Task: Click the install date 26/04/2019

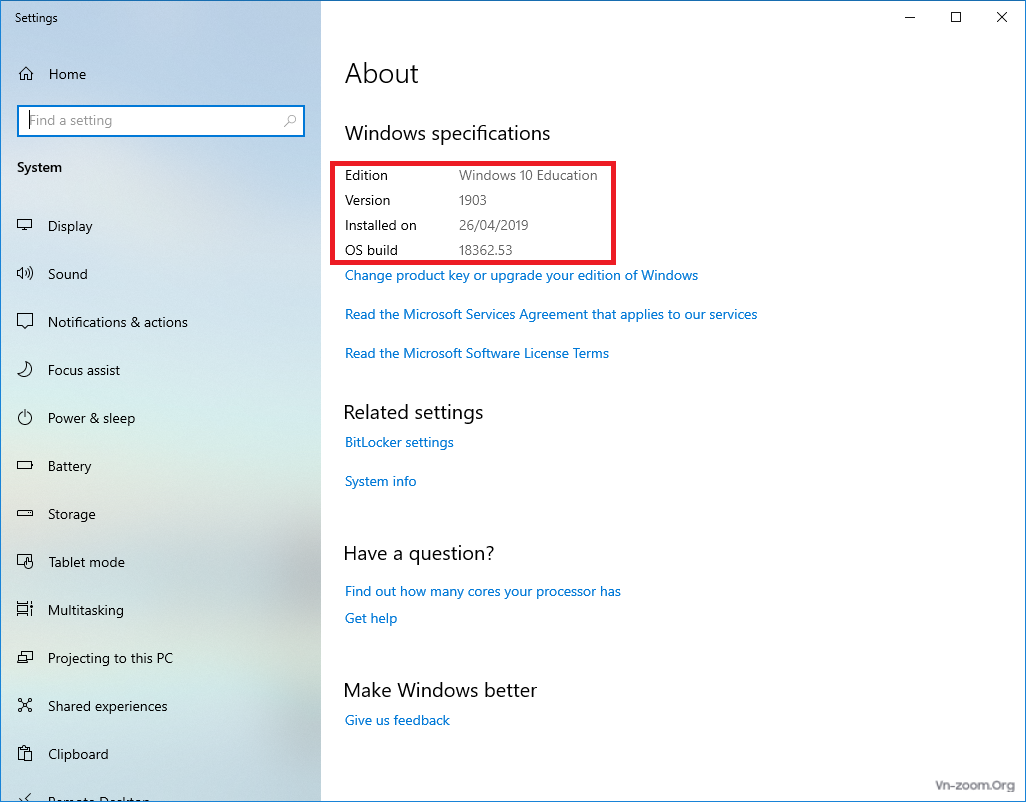Action: (493, 225)
